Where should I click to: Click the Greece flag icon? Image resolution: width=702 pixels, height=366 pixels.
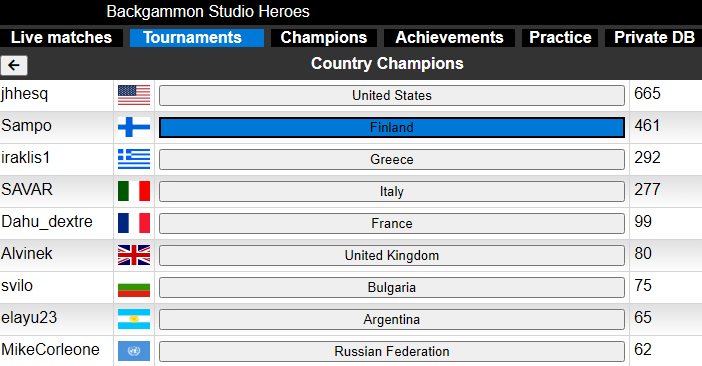(x=134, y=159)
